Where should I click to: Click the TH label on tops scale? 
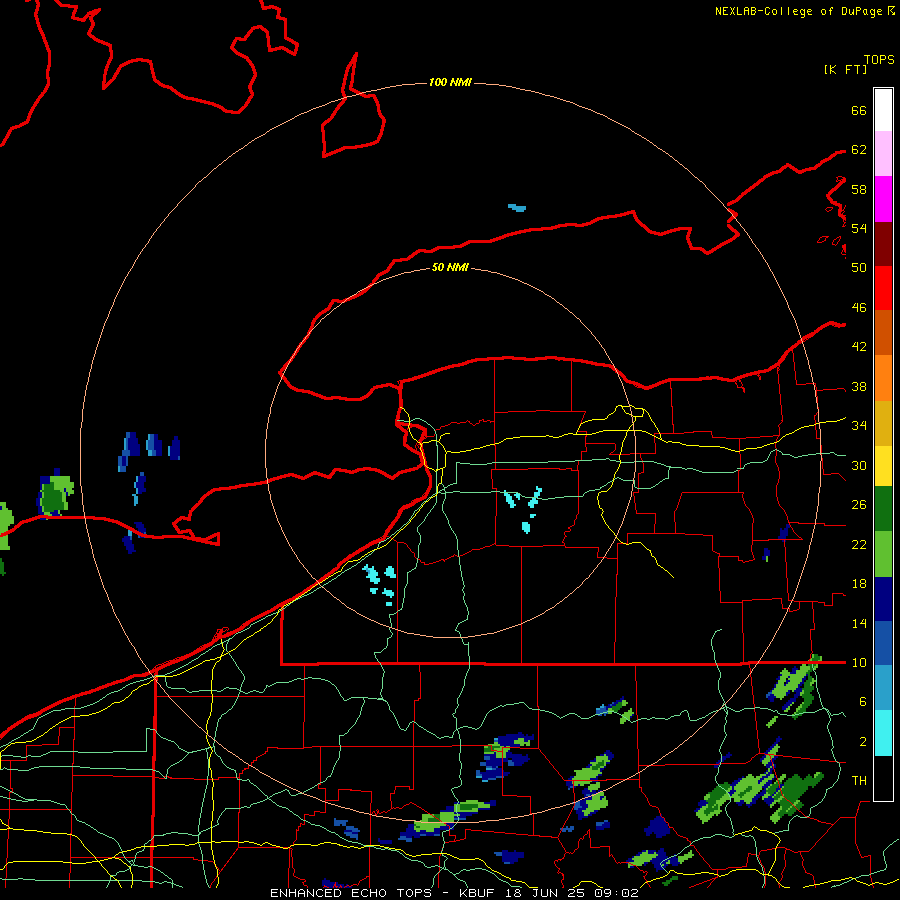859,780
